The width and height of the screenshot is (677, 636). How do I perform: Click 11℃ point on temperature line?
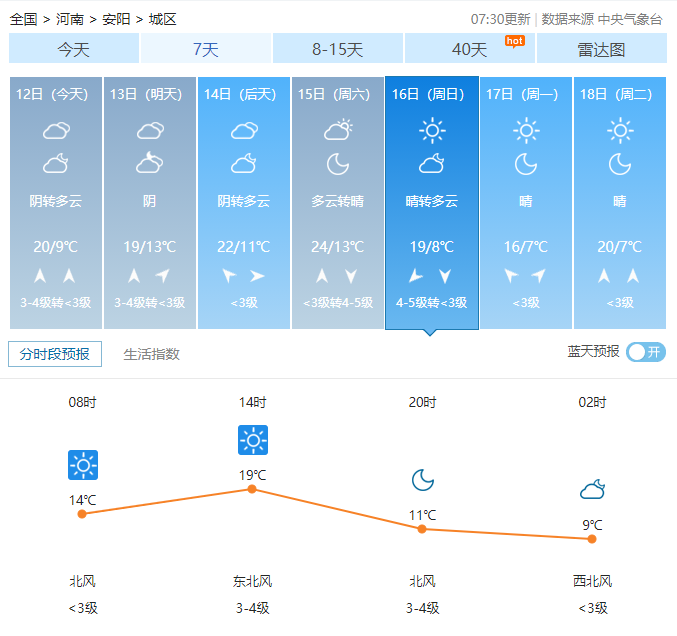click(x=422, y=529)
